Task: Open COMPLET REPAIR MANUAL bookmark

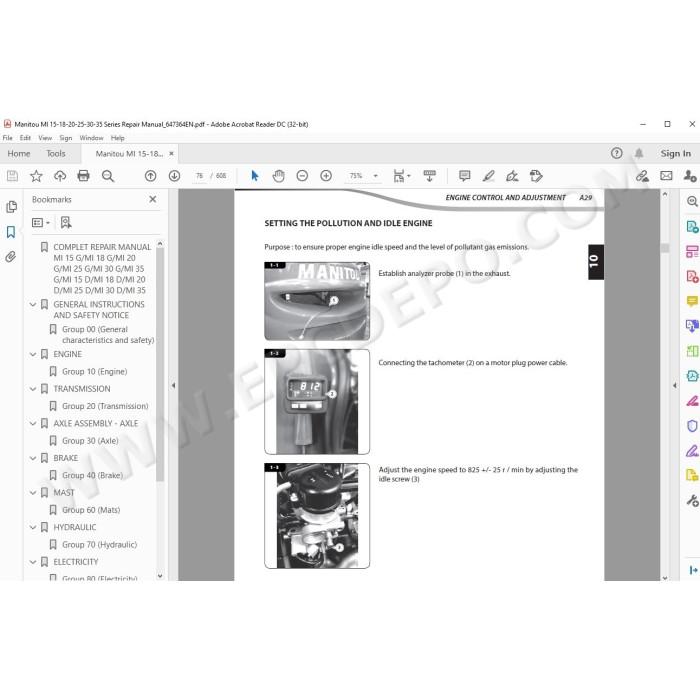Action: [102, 269]
